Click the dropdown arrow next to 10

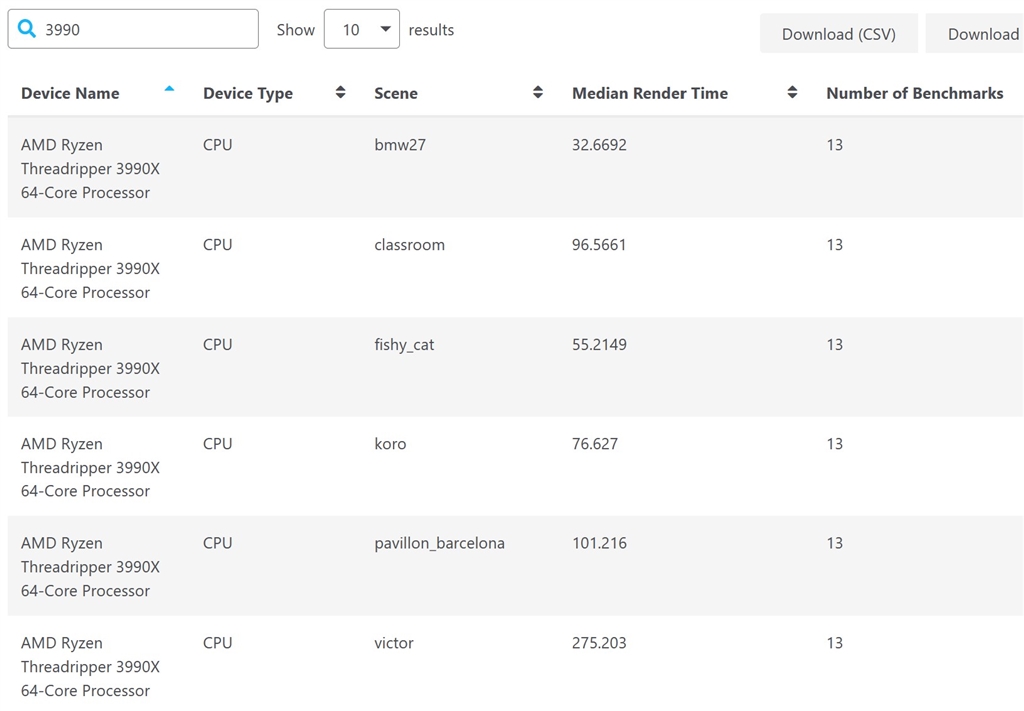[x=385, y=30]
